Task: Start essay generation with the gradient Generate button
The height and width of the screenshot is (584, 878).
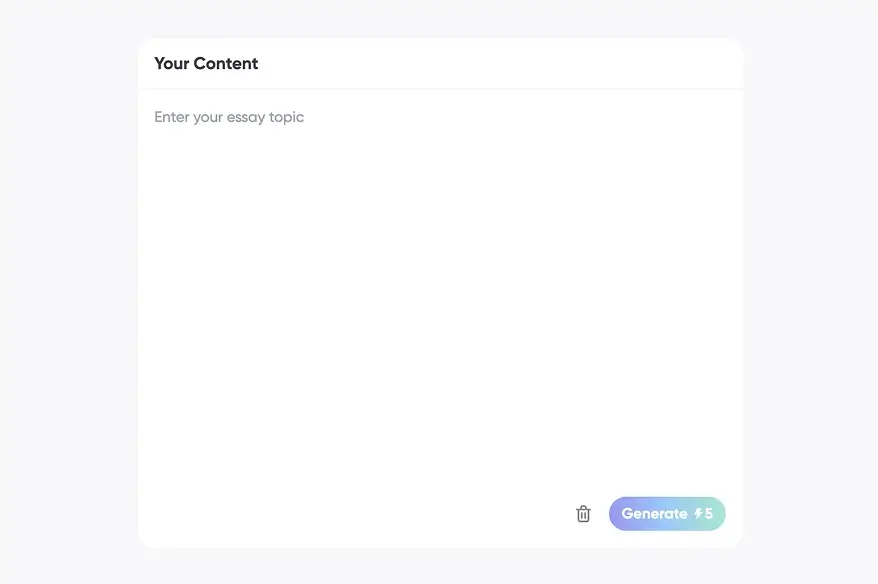Action: pyautogui.click(x=666, y=514)
